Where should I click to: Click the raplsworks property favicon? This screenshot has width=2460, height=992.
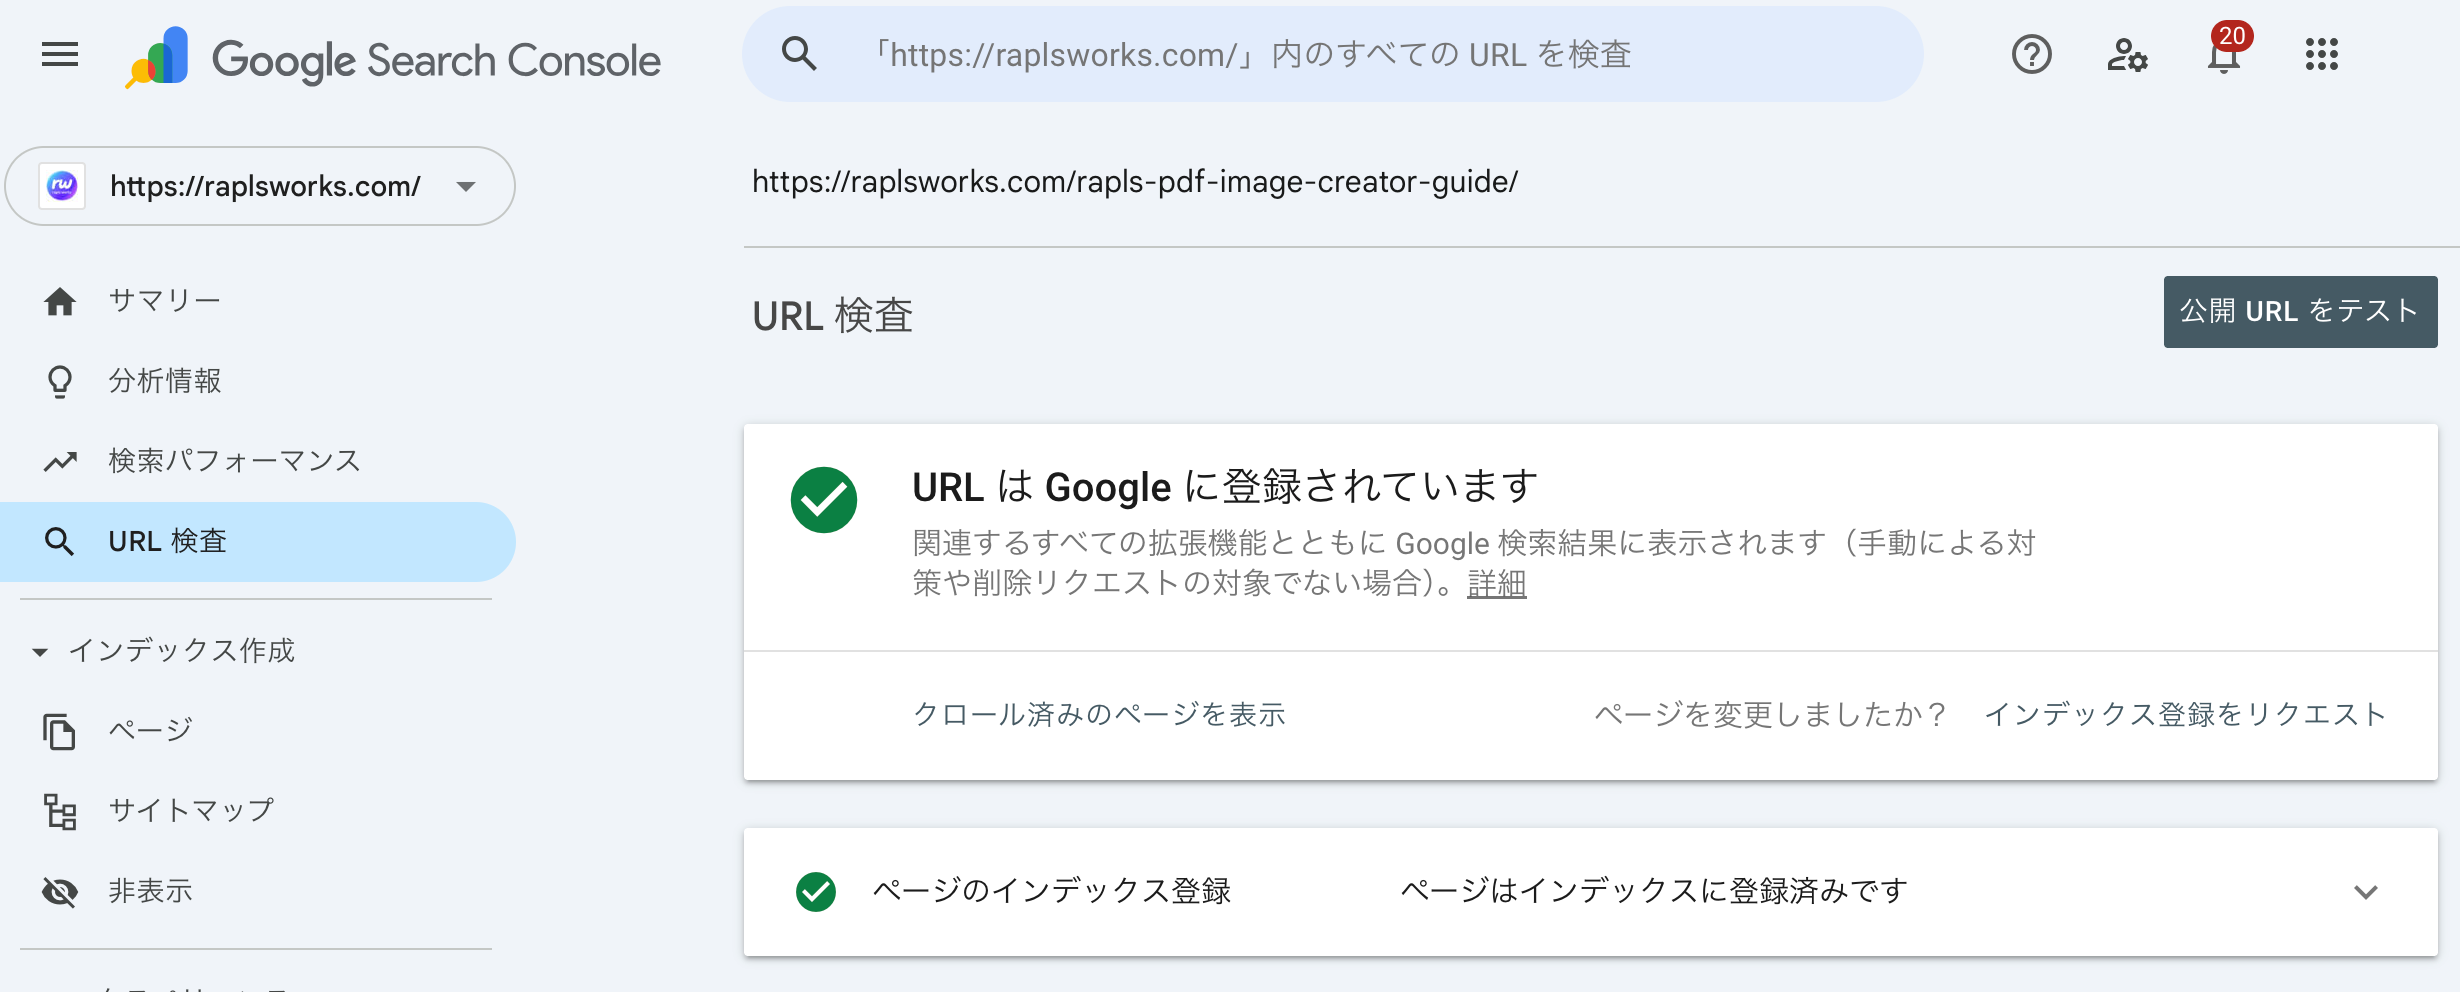pos(62,186)
